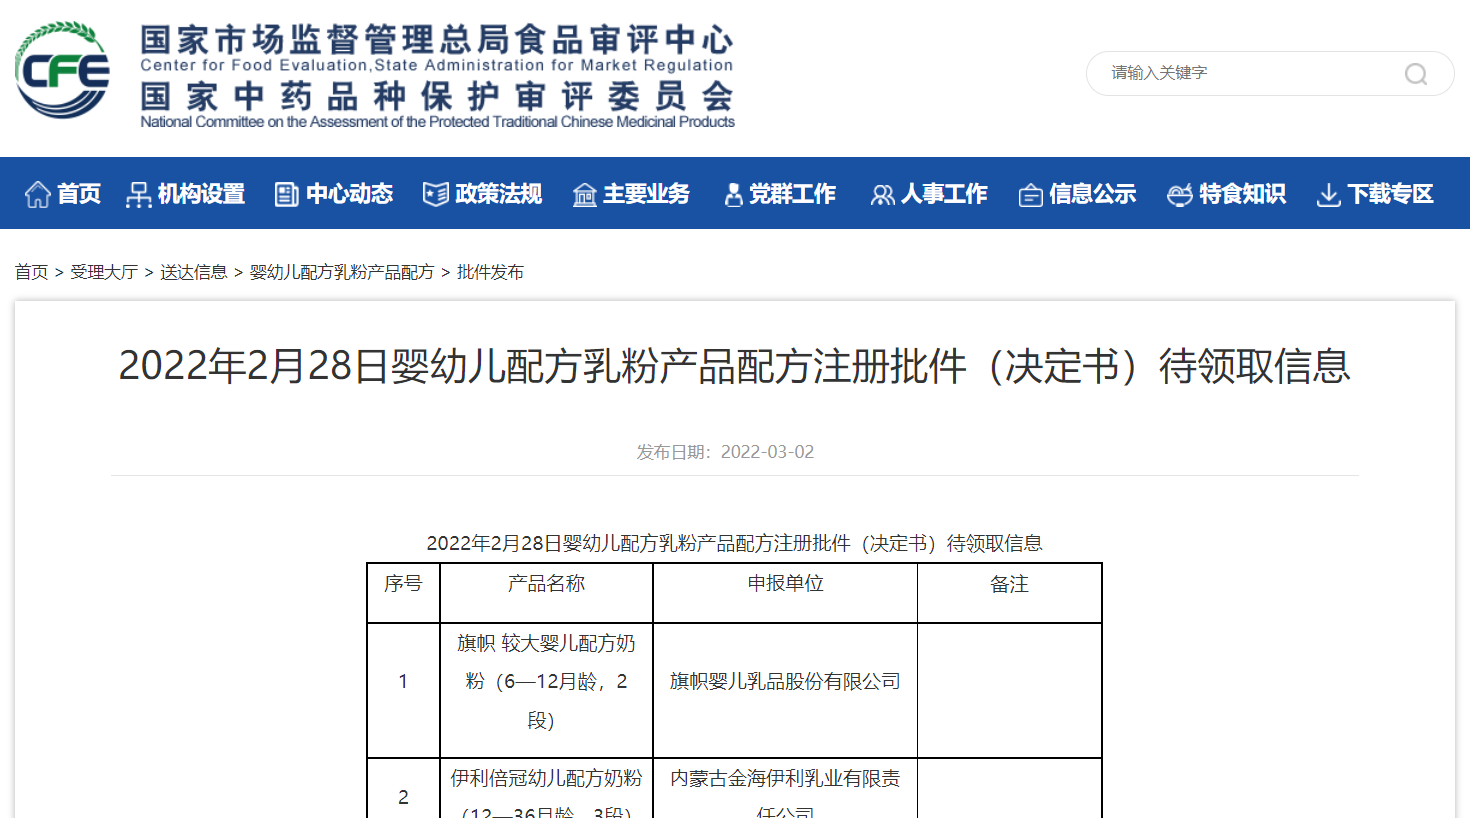Click the download icon beside 下载专区
1470x818 pixels.
coord(1328,194)
